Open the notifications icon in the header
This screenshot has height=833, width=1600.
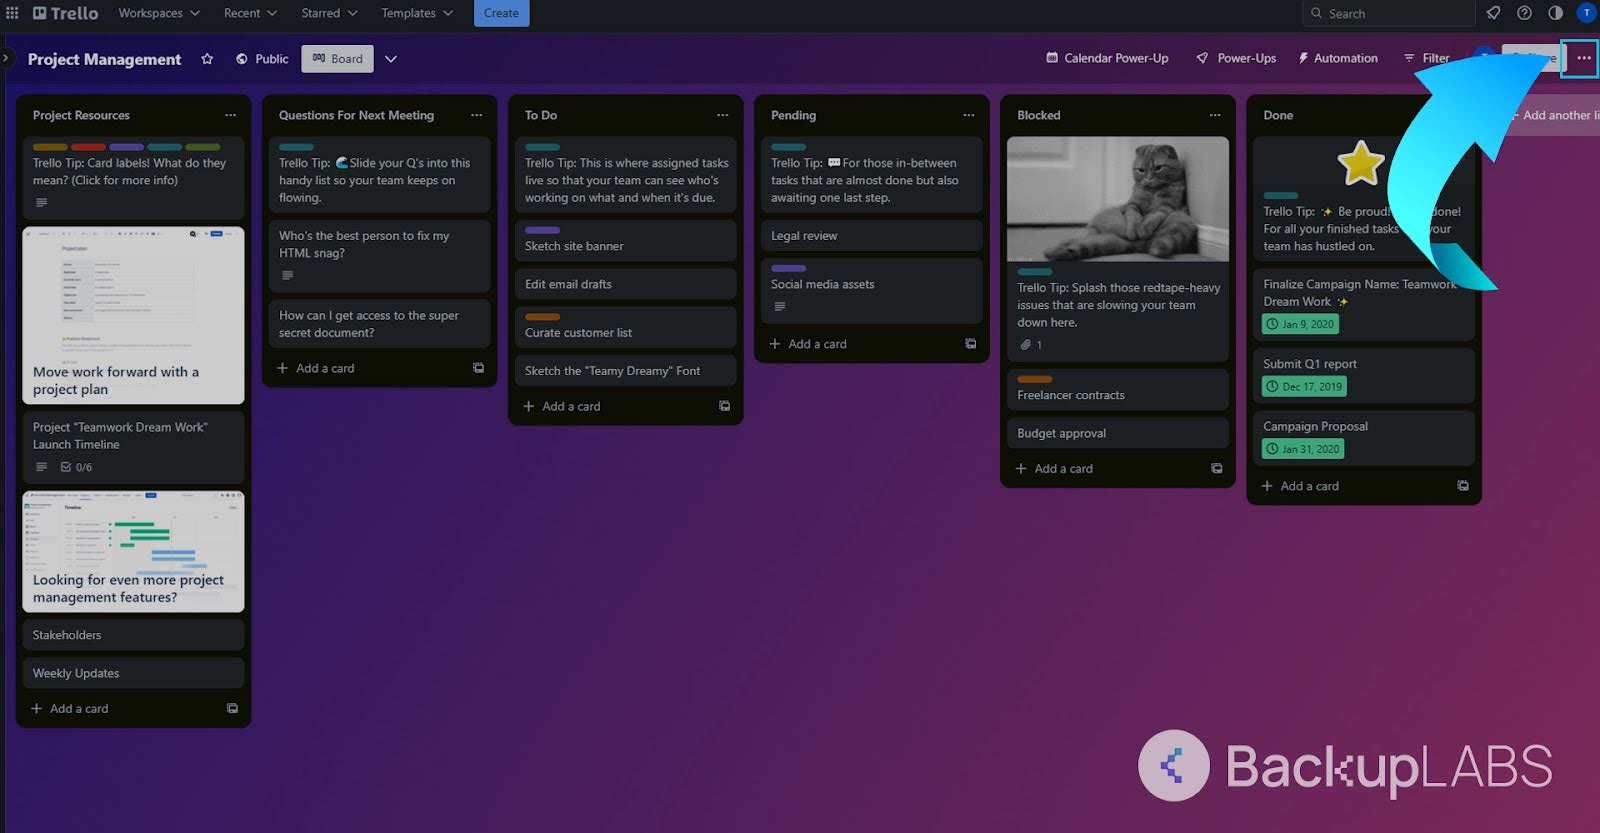(x=1493, y=13)
